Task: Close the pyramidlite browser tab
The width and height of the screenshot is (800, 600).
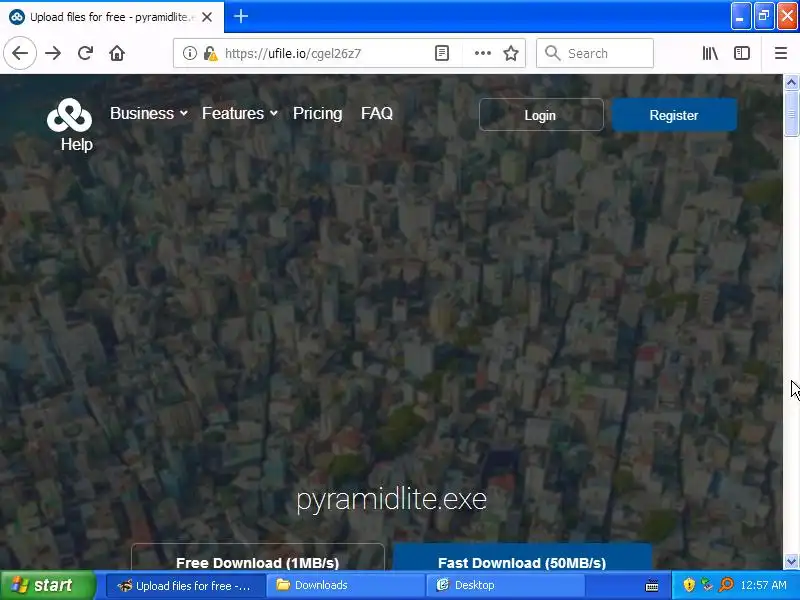Action: click(207, 17)
